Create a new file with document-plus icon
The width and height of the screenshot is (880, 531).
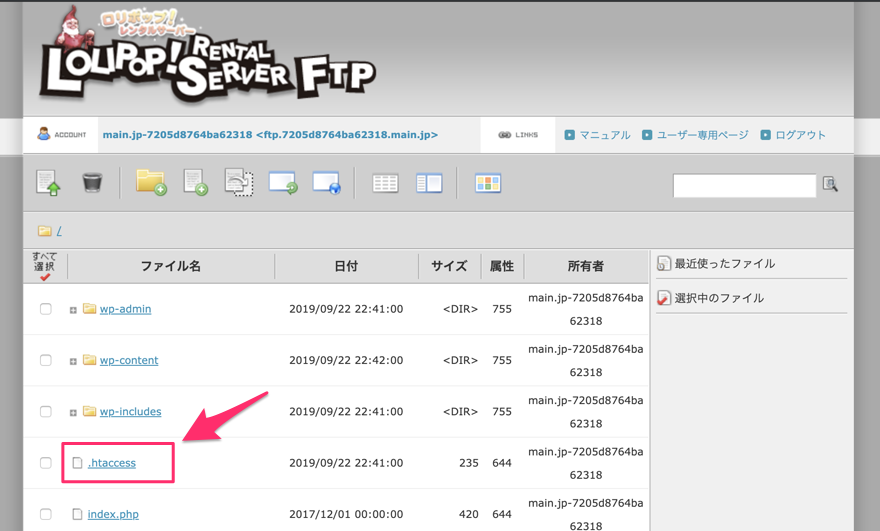(x=195, y=183)
